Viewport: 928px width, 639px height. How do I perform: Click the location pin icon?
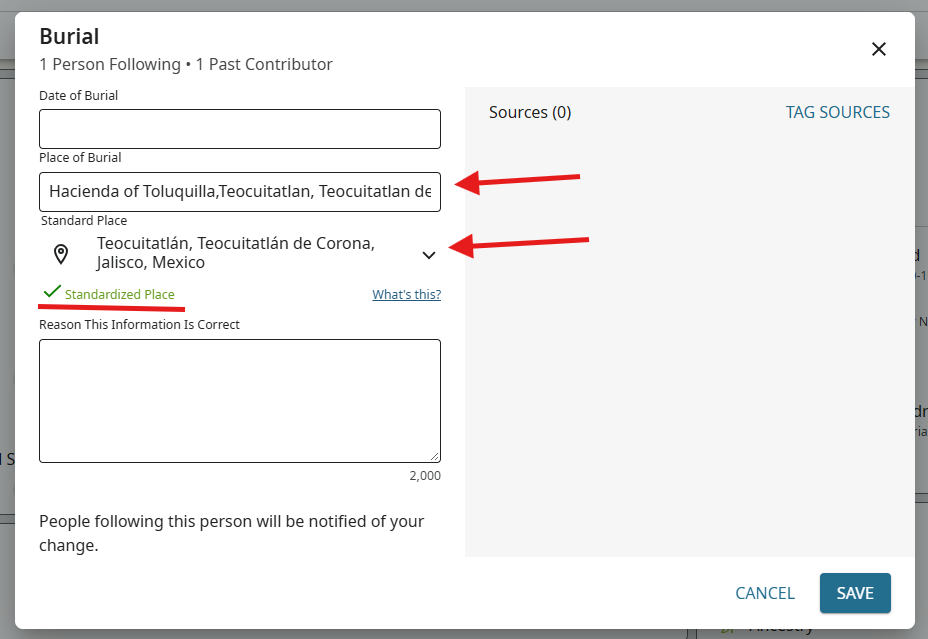pyautogui.click(x=61, y=254)
